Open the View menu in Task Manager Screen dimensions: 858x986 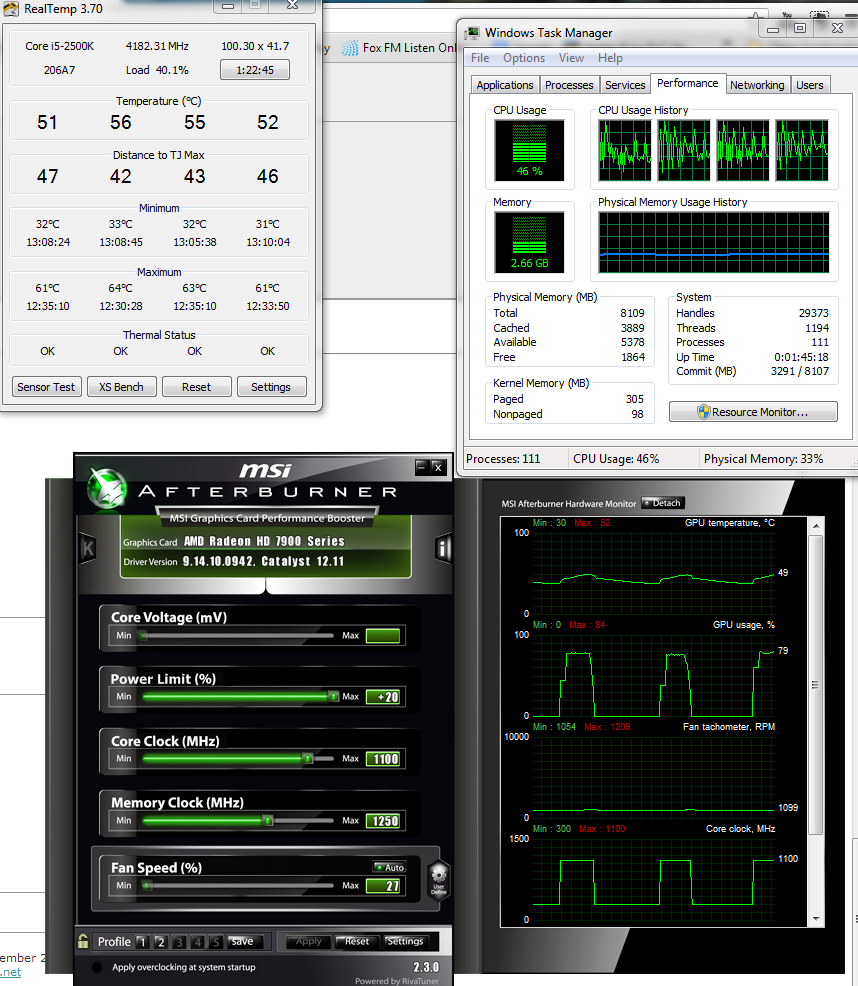pos(572,58)
